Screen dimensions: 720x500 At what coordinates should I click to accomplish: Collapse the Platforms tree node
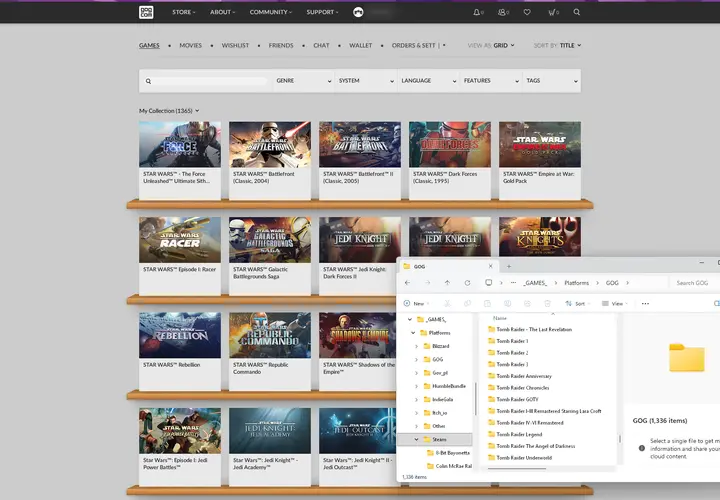413,332
